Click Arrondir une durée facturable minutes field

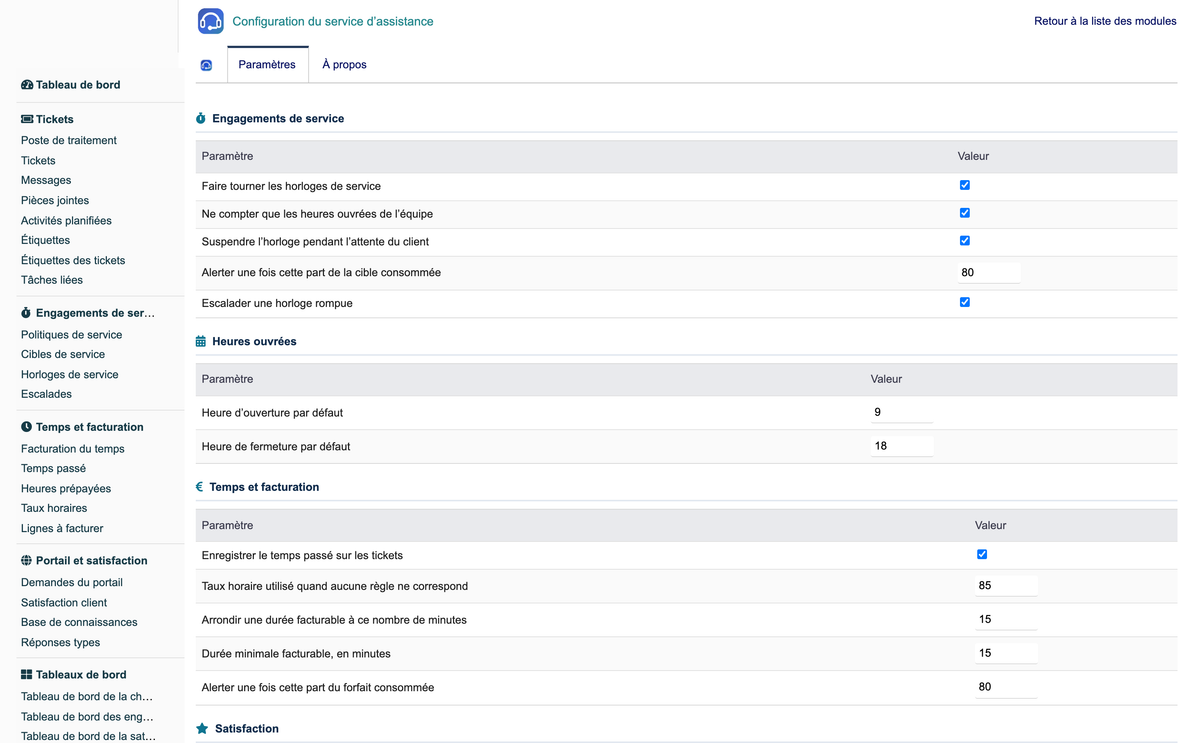[x=1006, y=620]
